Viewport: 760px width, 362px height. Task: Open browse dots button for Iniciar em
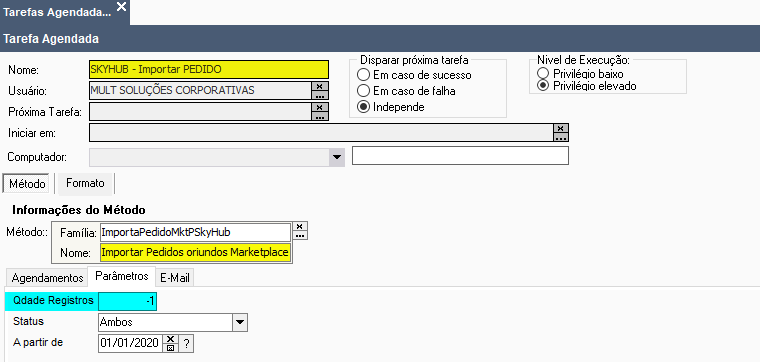561,137
